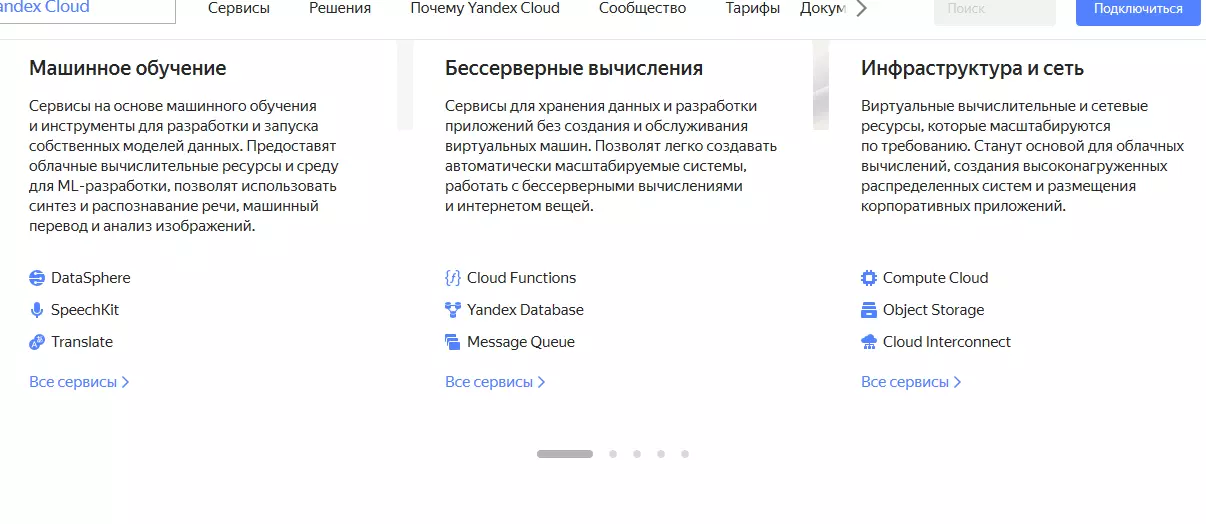Screen dimensions: 1206x524
Task: Go to the third carousel slide dot
Action: [x=637, y=454]
